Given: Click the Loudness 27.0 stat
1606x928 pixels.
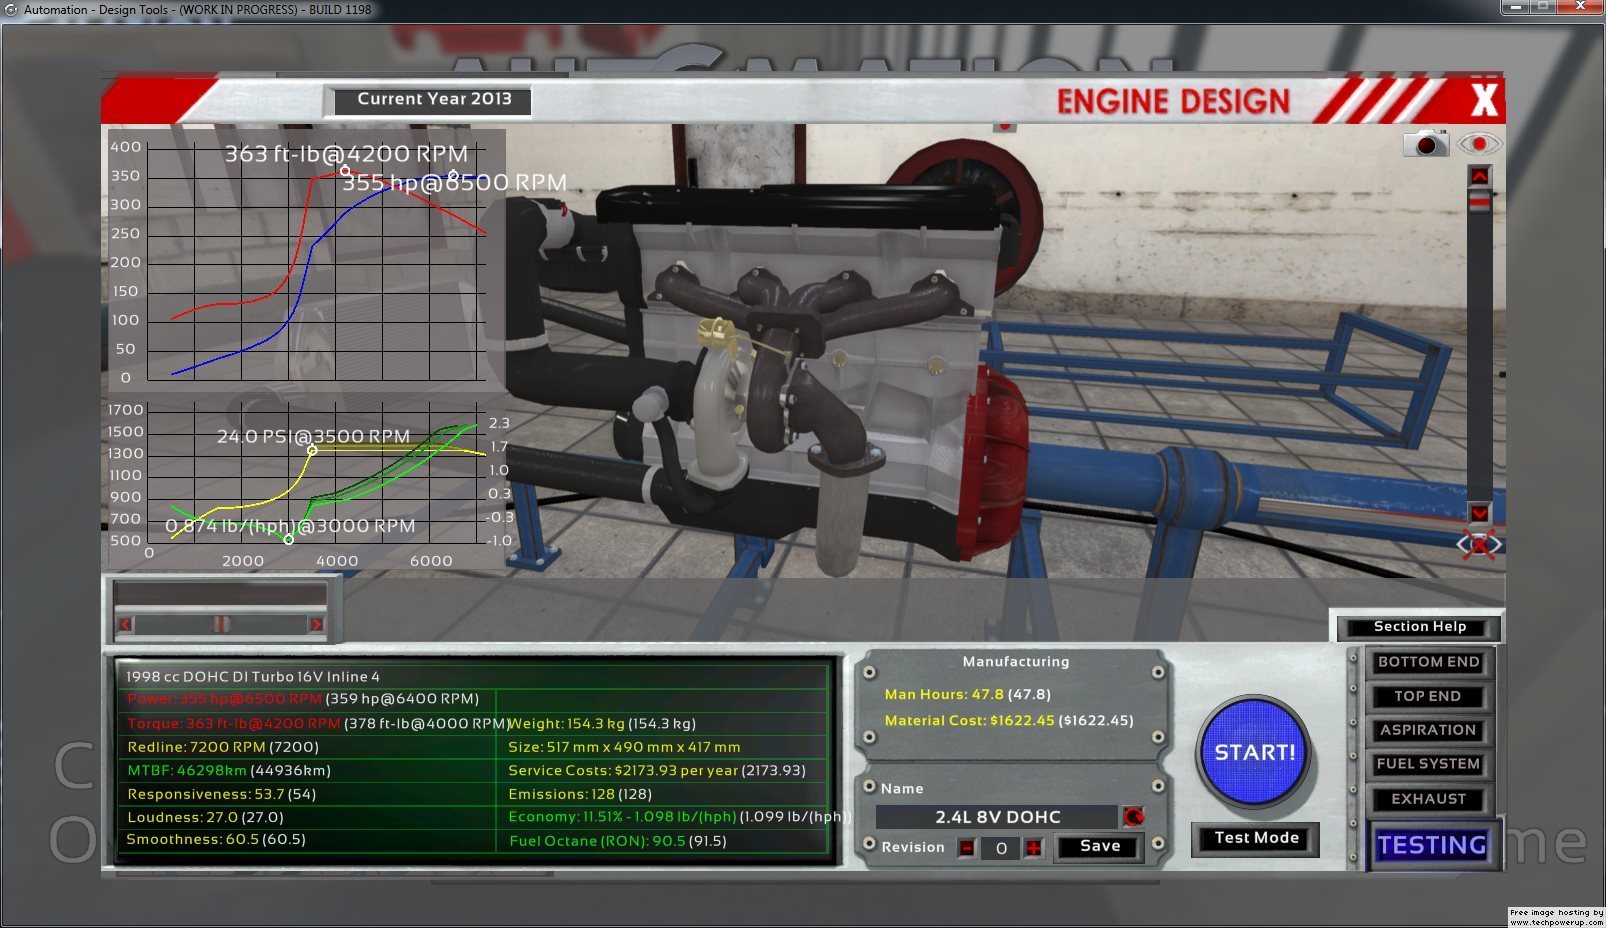Looking at the screenshot, I should pos(205,817).
